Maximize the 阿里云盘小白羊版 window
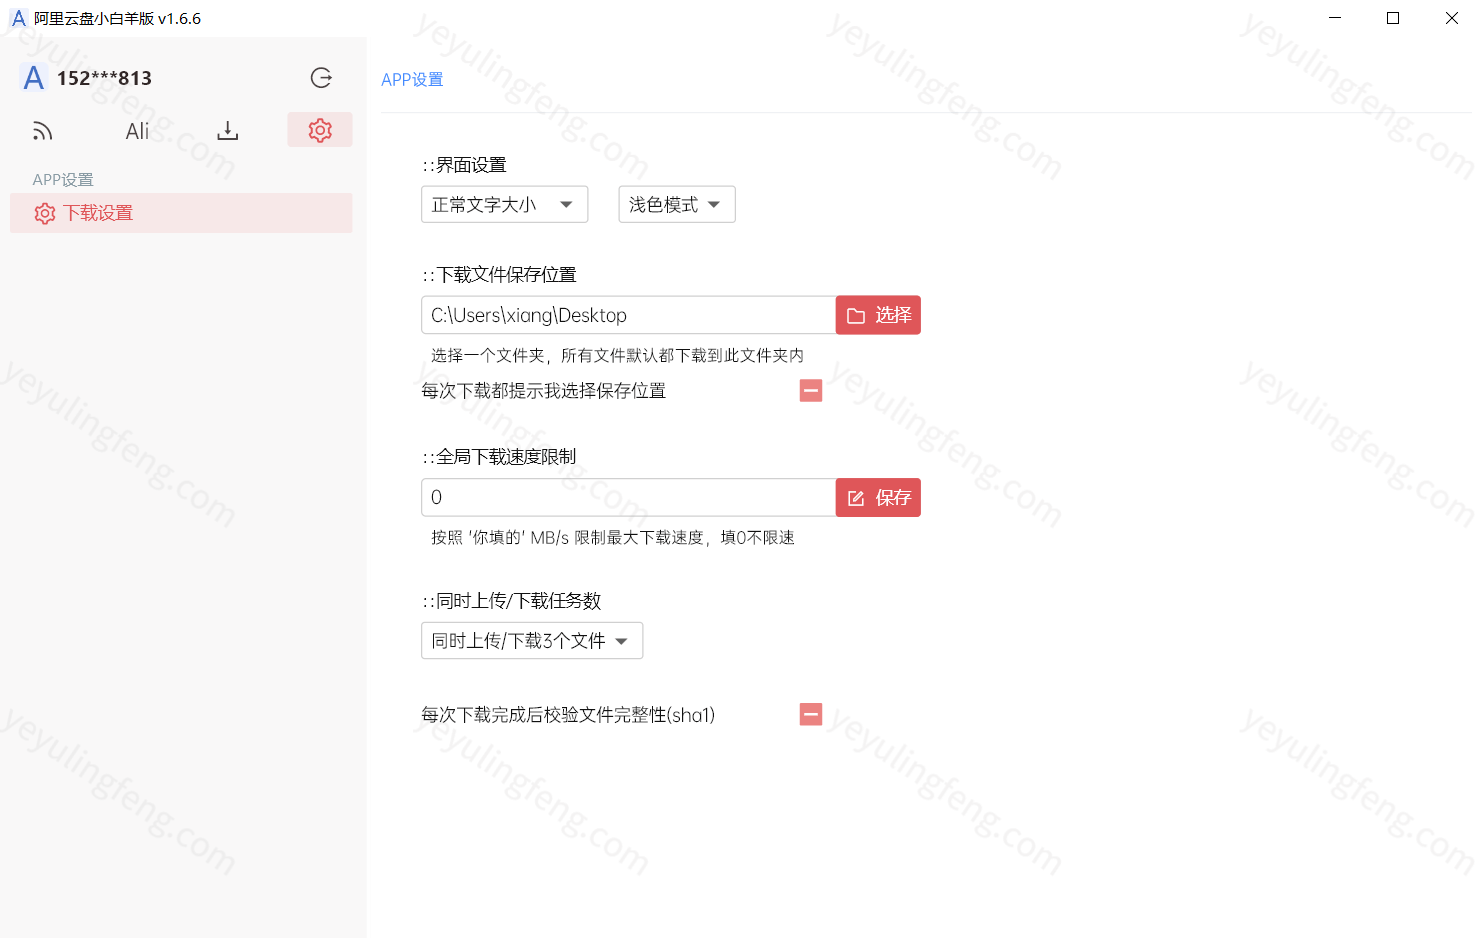This screenshot has width=1482, height=938. tap(1393, 18)
